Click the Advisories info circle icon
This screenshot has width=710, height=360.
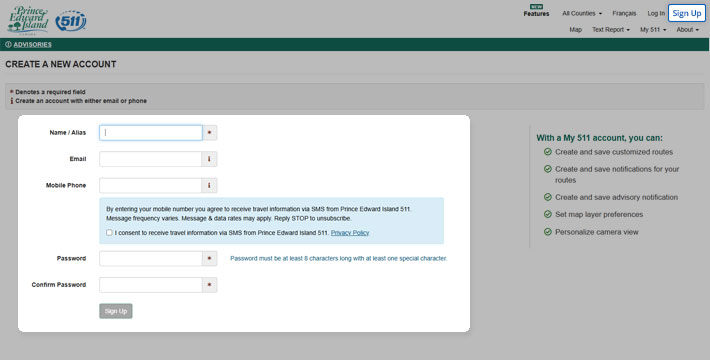coord(8,44)
